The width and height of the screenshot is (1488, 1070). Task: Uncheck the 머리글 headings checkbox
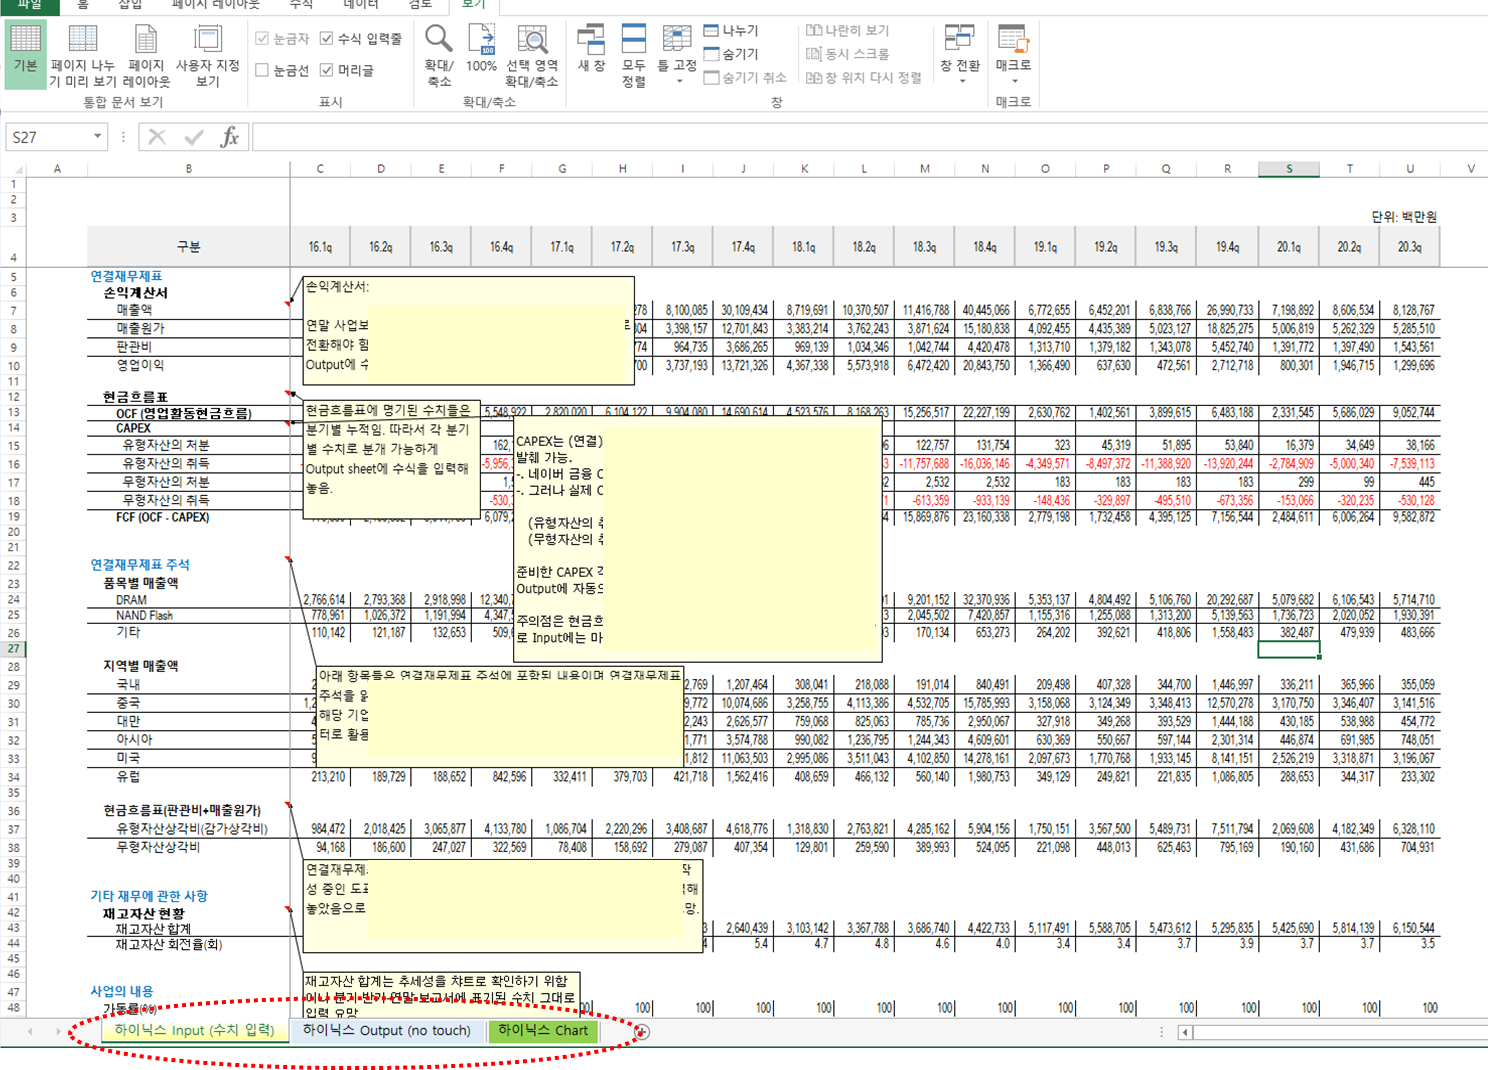327,70
